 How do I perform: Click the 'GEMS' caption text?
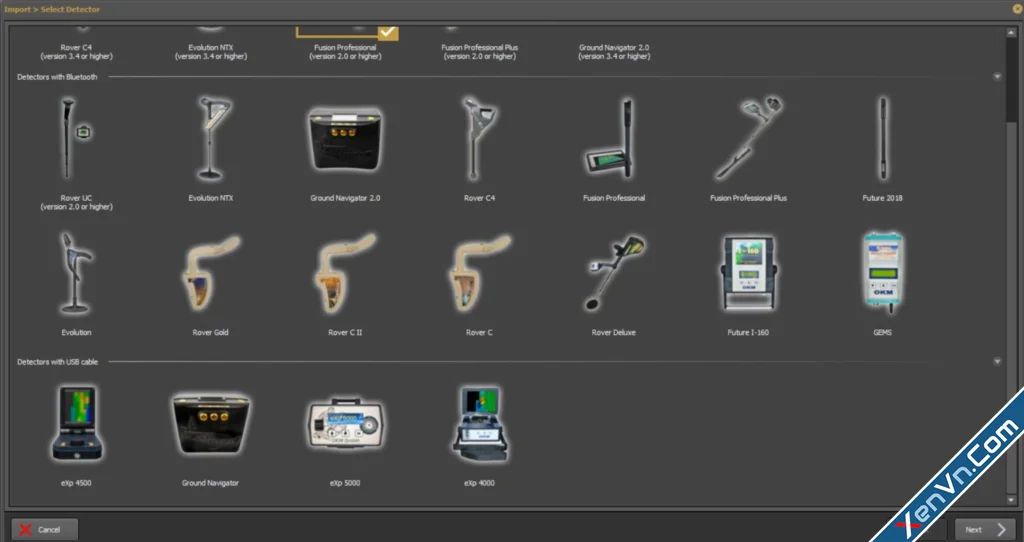tap(882, 332)
